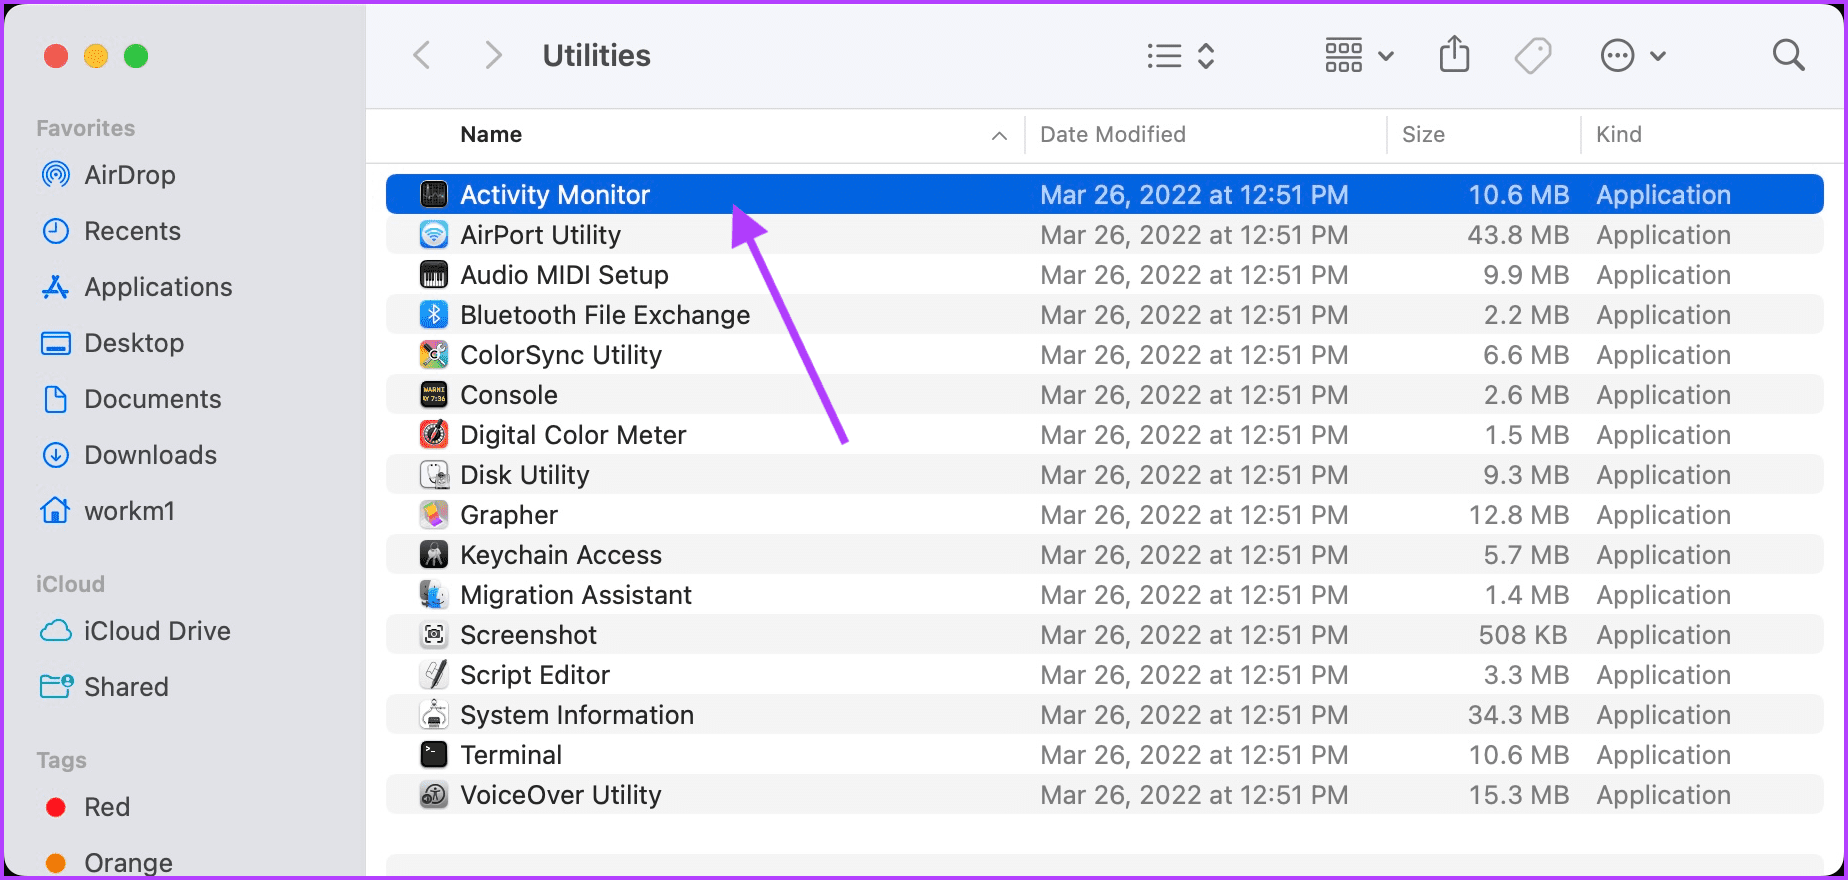This screenshot has width=1848, height=880.
Task: Click the Terminal app icon
Action: [434, 754]
